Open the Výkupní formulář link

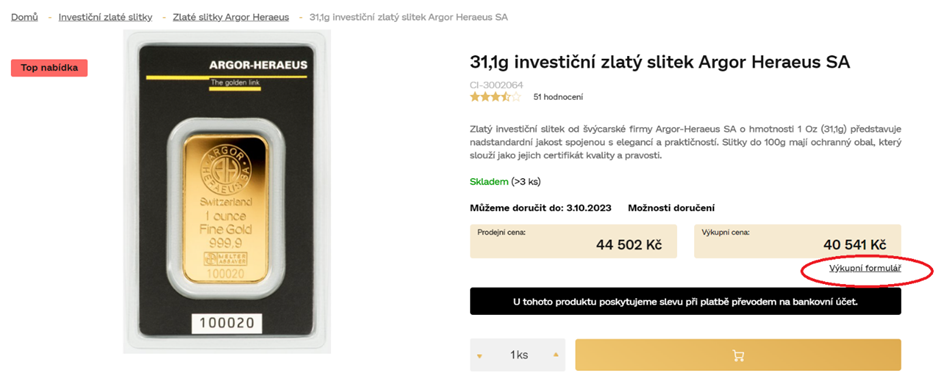(x=865, y=268)
